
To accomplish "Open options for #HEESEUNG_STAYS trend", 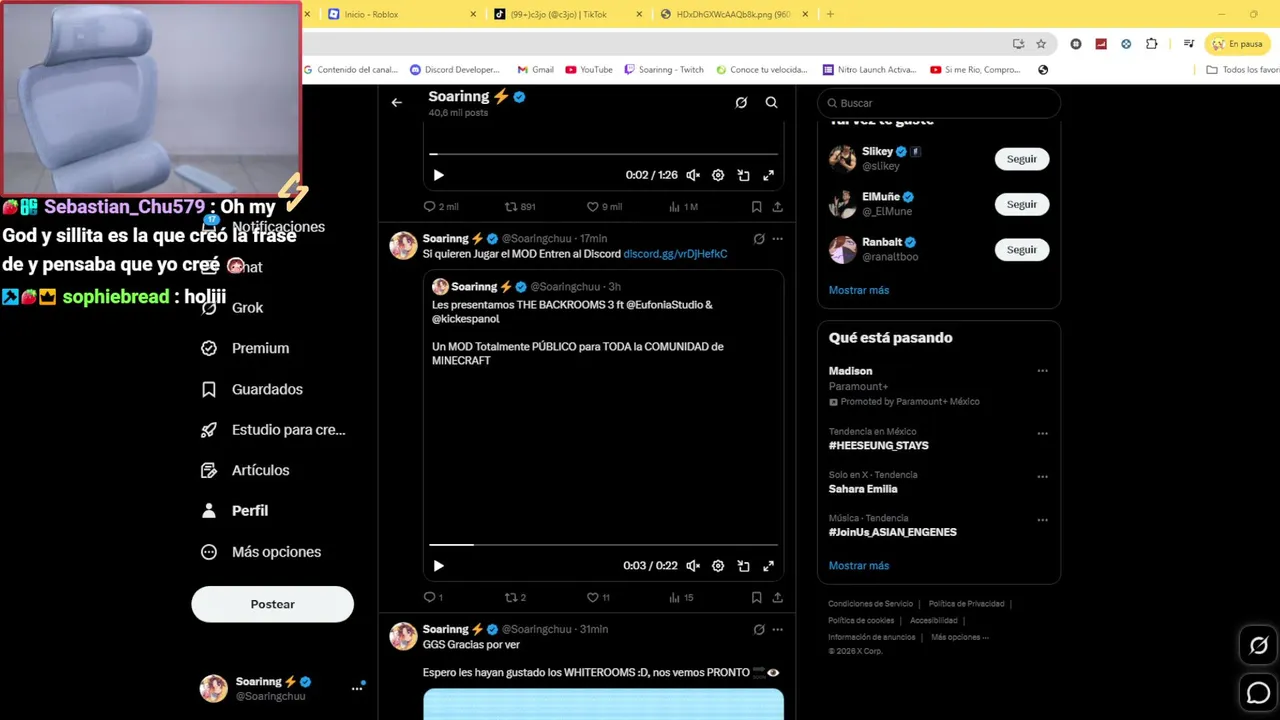I will (x=1042, y=434).
